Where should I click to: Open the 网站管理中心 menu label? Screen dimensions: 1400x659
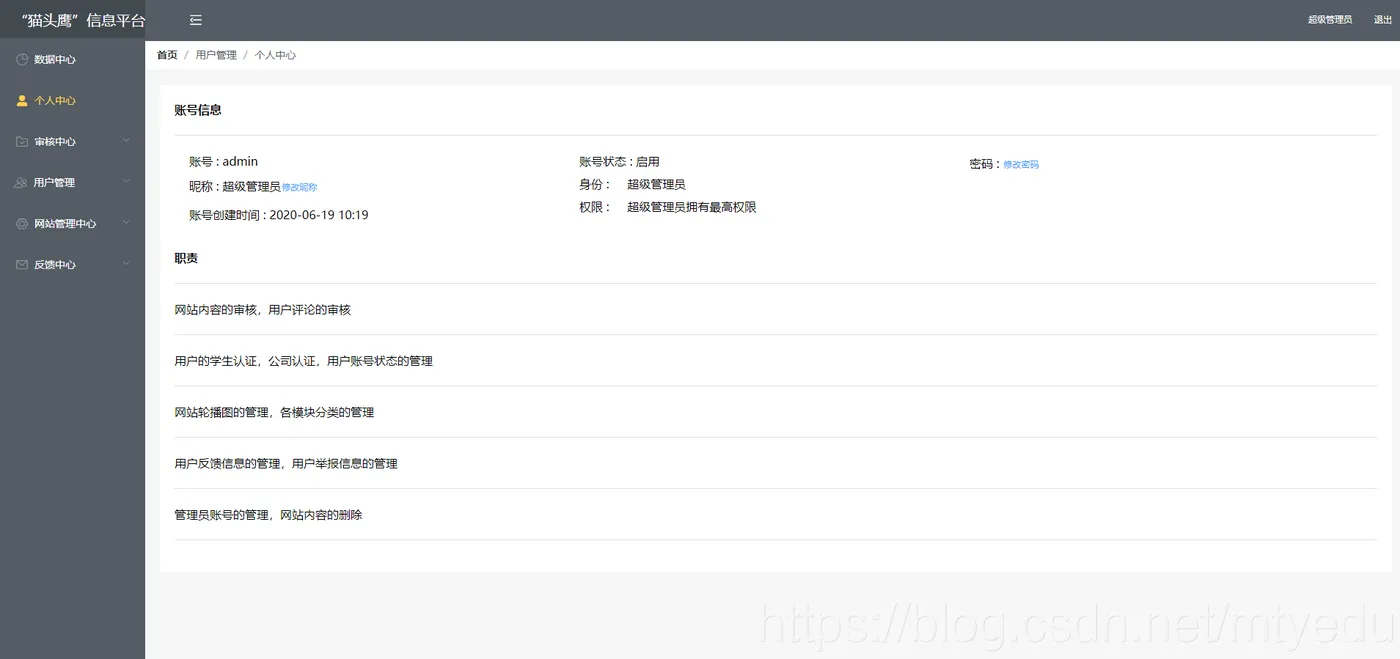click(65, 224)
